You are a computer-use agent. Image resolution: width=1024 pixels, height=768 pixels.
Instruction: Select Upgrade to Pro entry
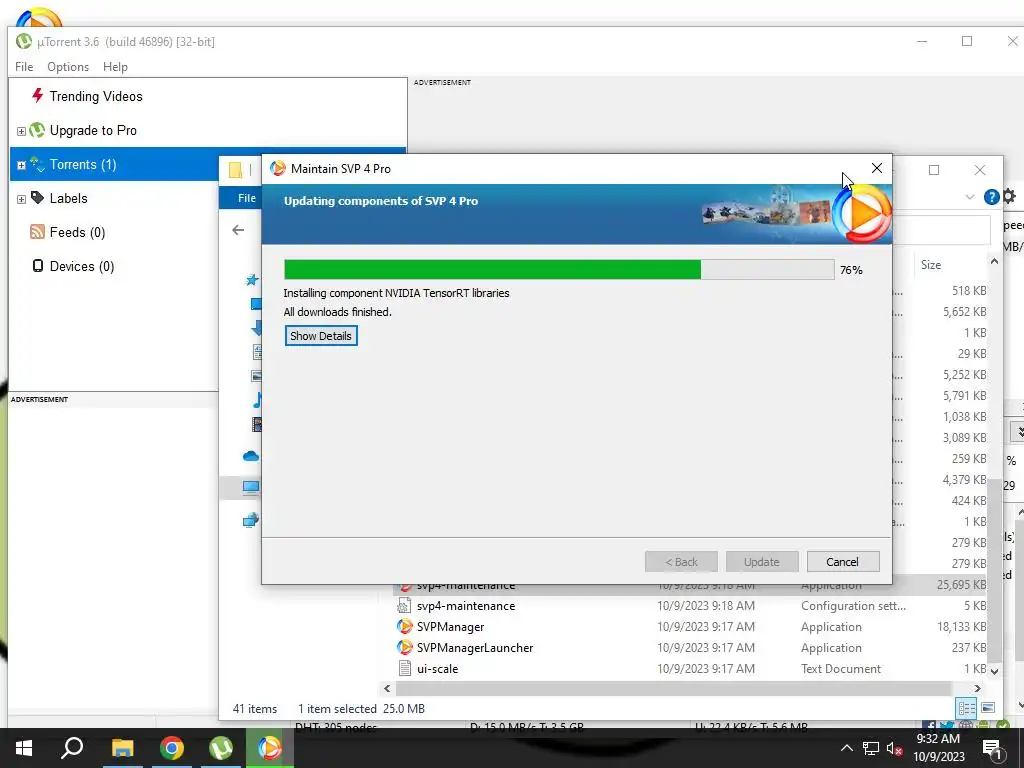pos(93,131)
